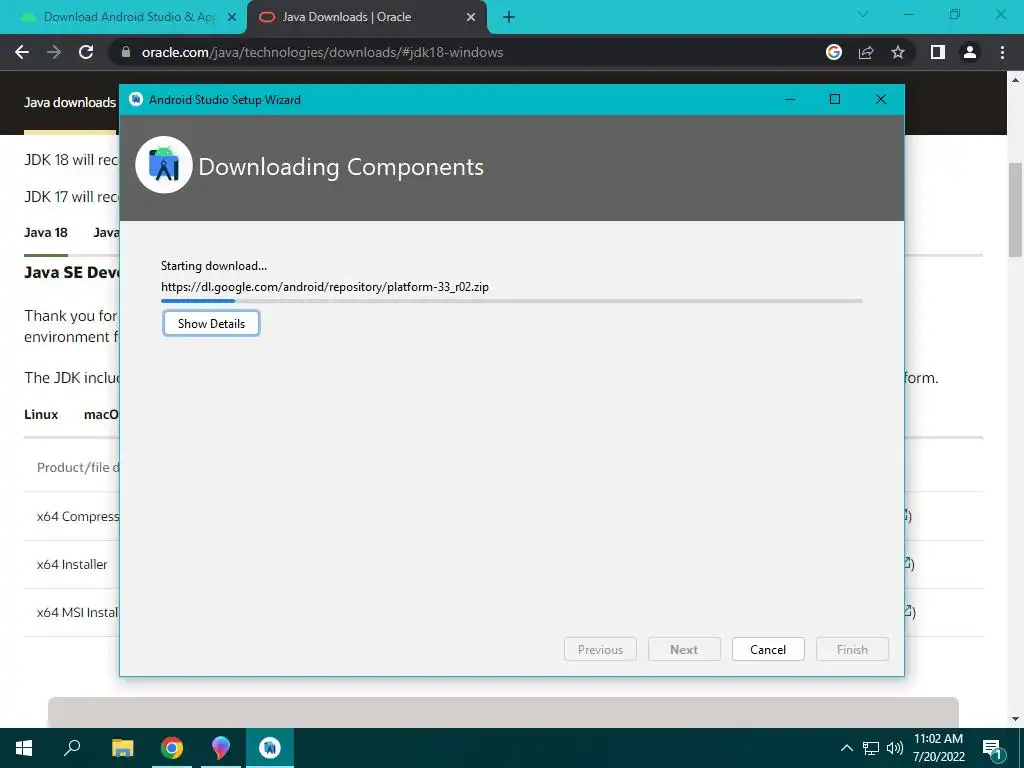Image resolution: width=1024 pixels, height=768 pixels.
Task: Click Show Details in the setup wizard
Action: [211, 323]
